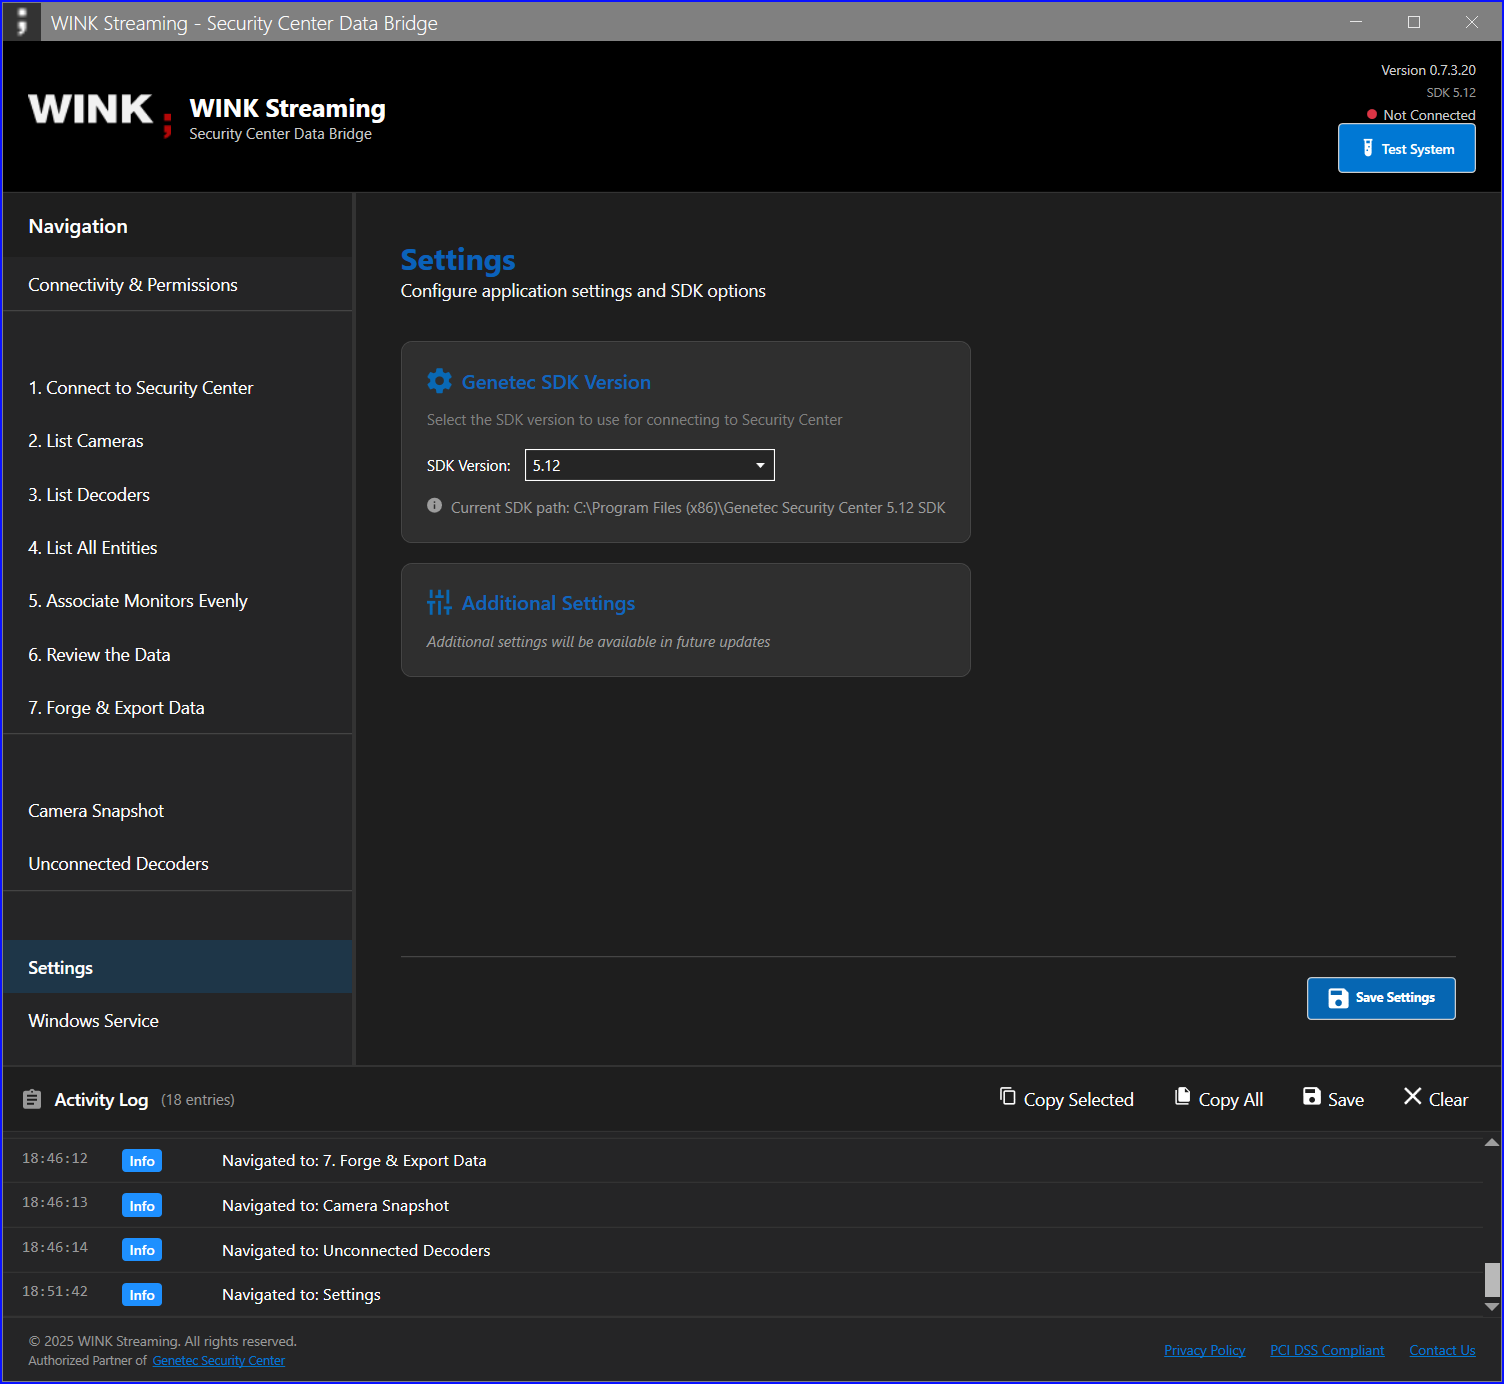Click the Test System button

pos(1406,148)
